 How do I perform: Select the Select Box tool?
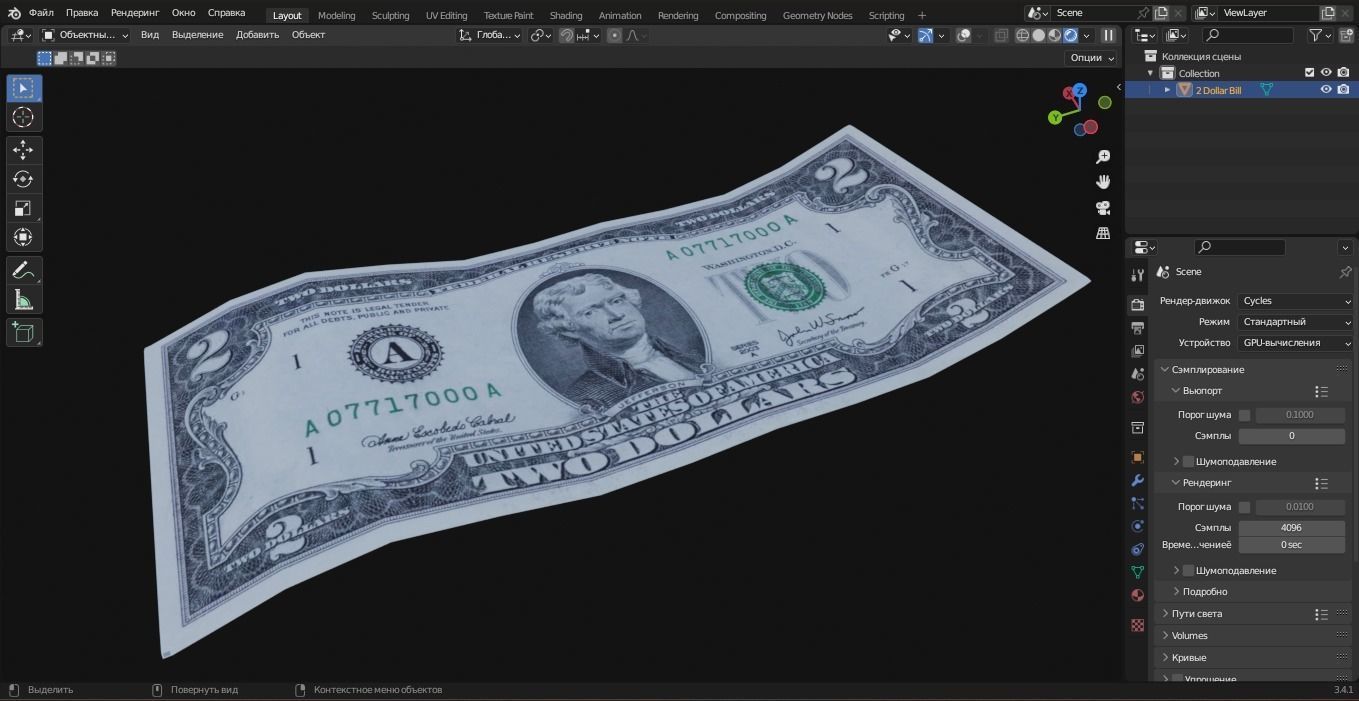click(x=24, y=88)
